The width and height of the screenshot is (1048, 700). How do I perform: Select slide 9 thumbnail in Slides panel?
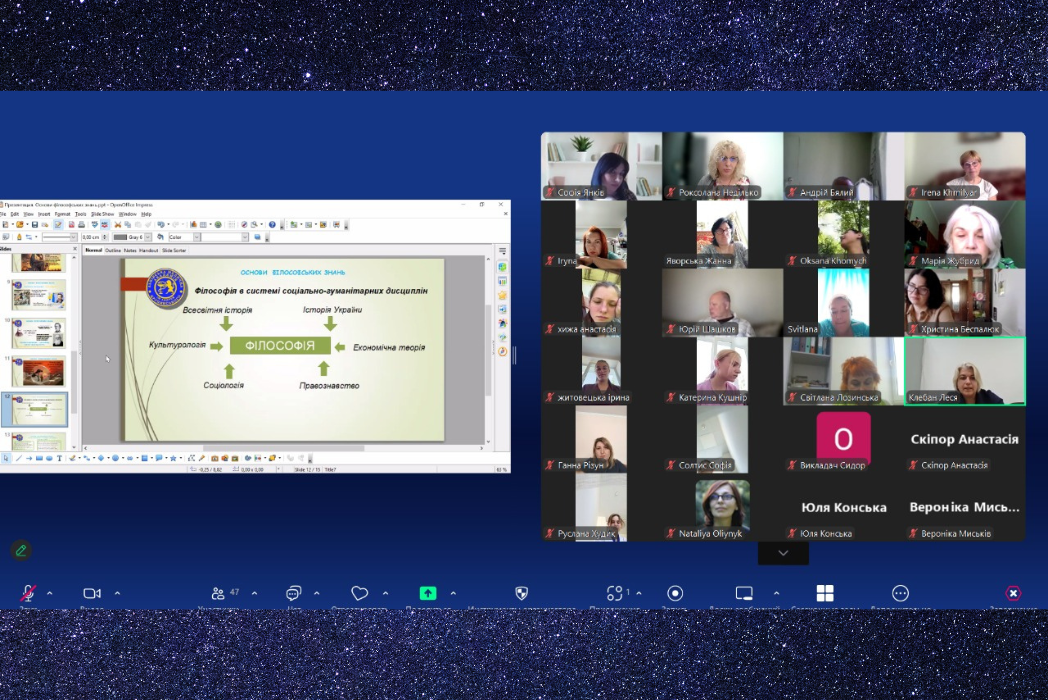click(39, 295)
